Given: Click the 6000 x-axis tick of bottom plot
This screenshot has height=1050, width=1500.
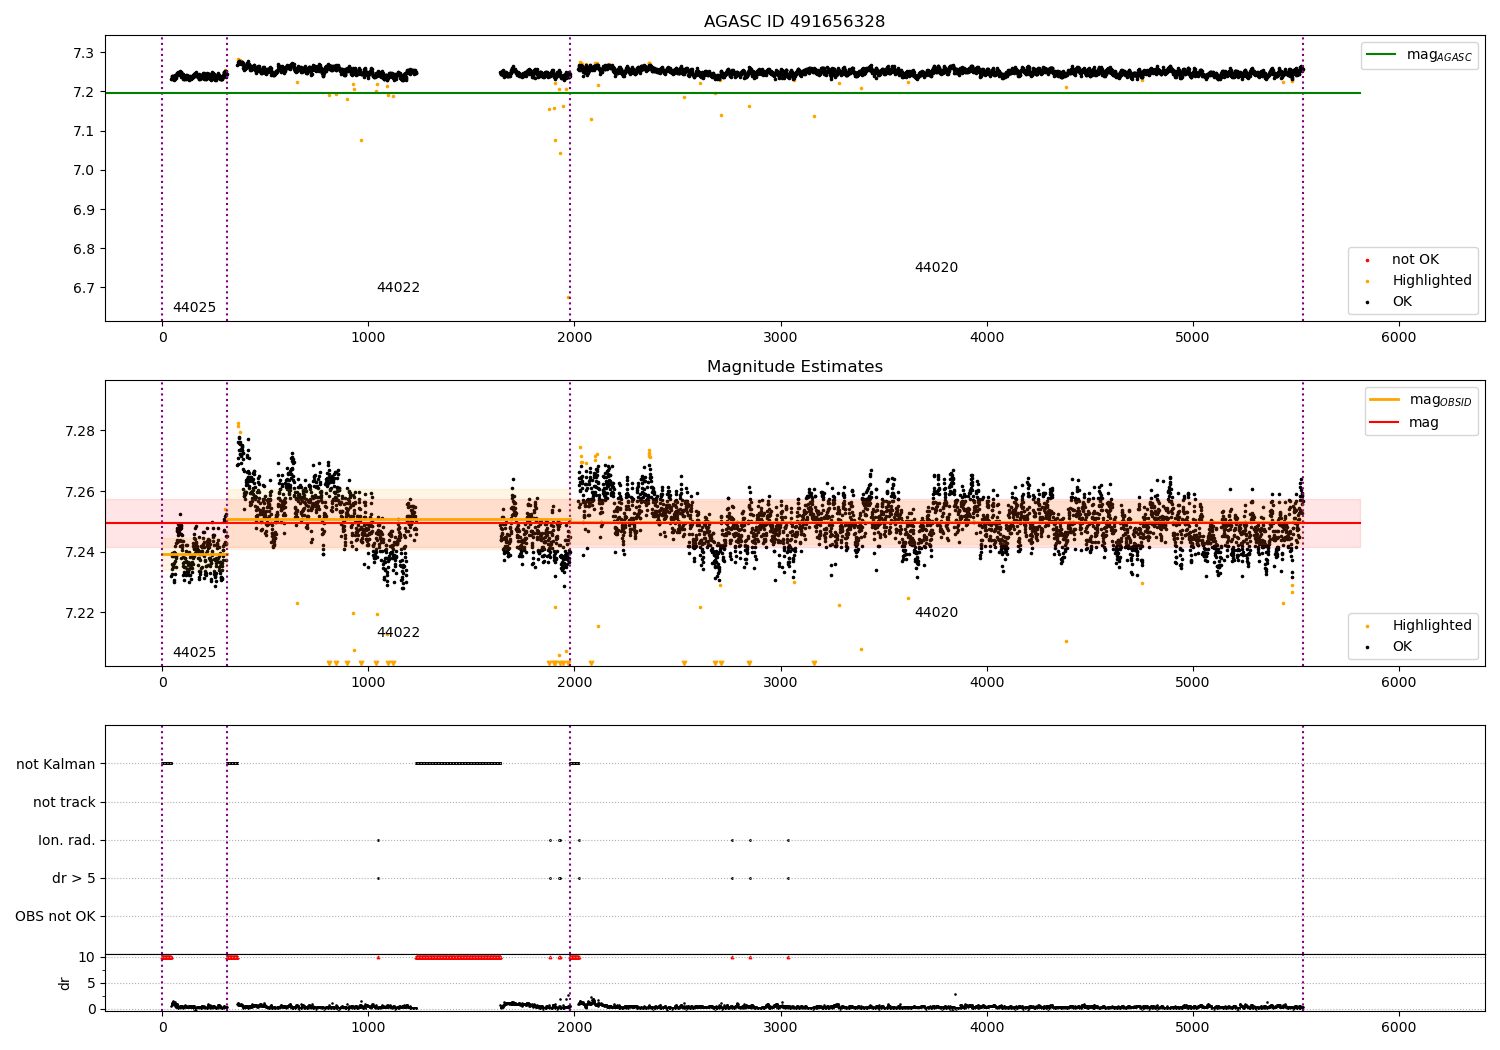Looking at the screenshot, I should [x=1398, y=1027].
